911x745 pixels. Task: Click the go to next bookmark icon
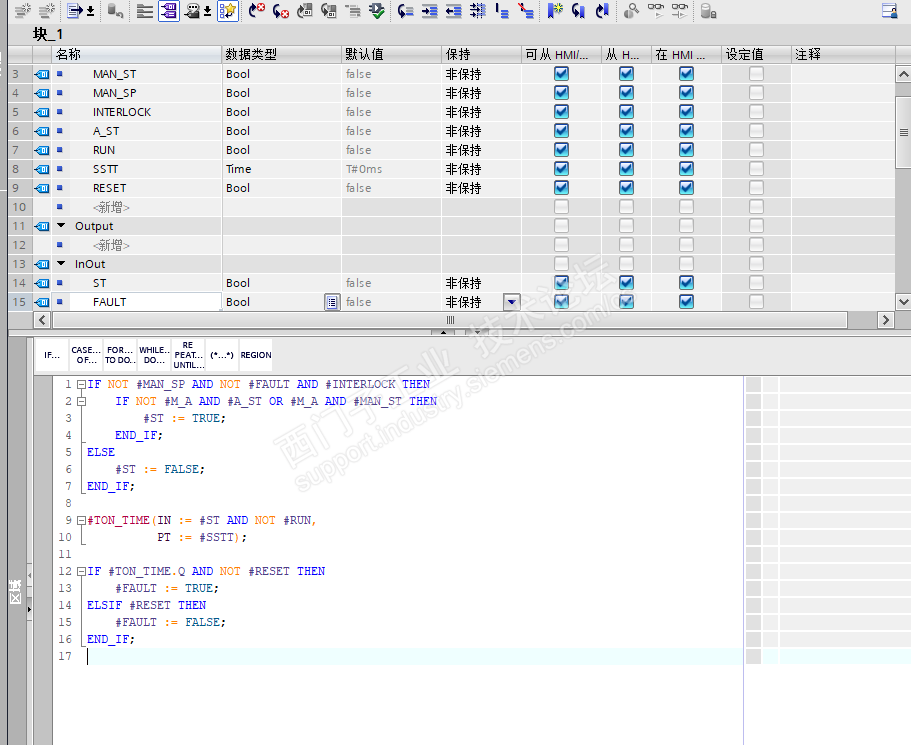pyautogui.click(x=579, y=11)
